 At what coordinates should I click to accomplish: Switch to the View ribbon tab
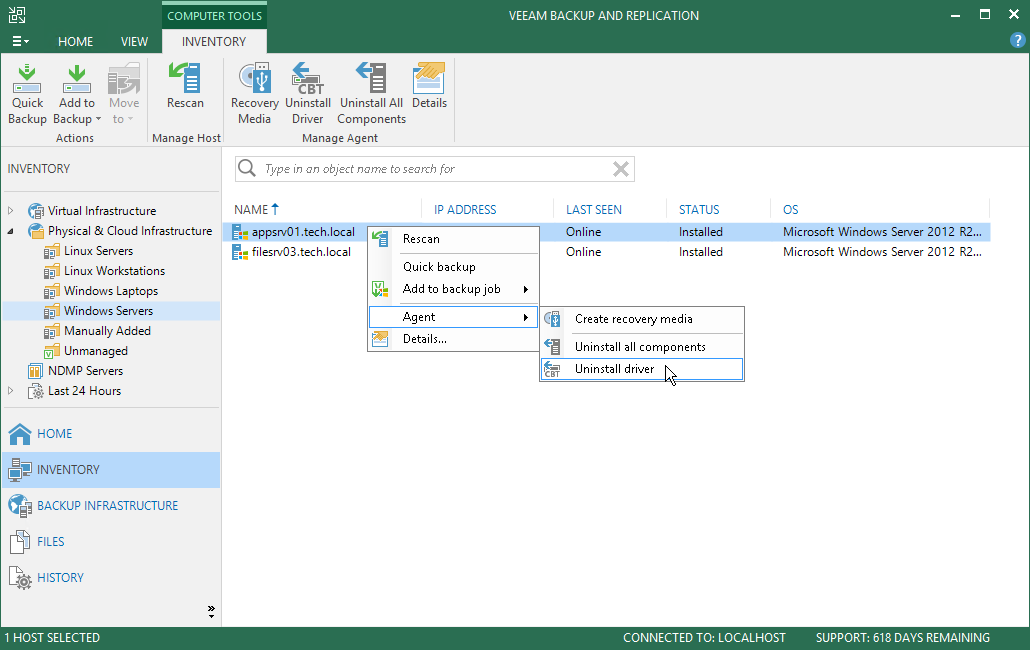[134, 41]
